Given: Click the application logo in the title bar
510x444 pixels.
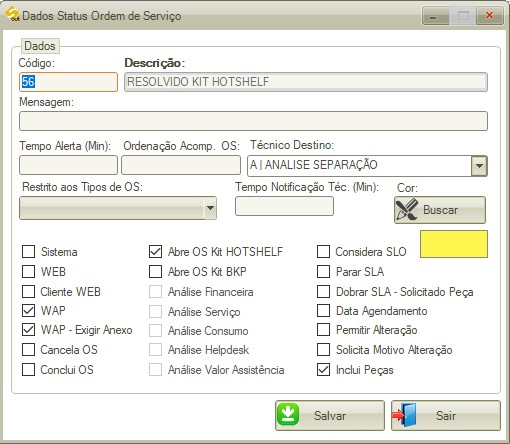Looking at the screenshot, I should pos(13,14).
